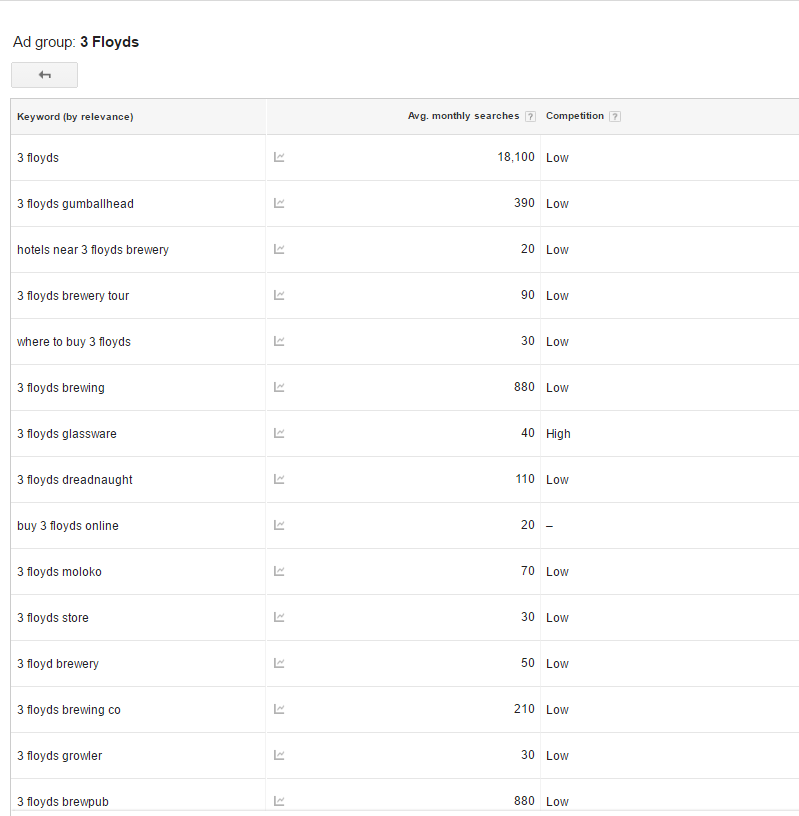
Task: Open trend chart for '3 floyds brewing co'
Action: coord(279,709)
